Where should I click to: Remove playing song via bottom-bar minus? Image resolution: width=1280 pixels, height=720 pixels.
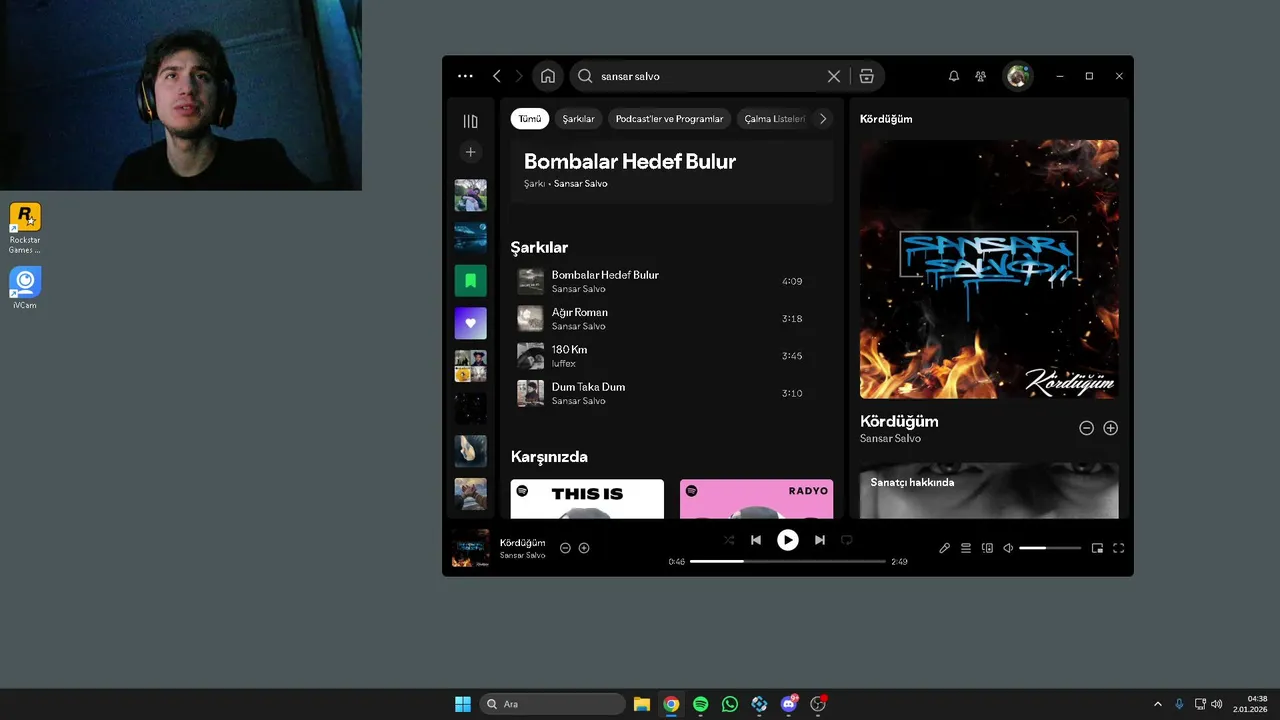[565, 548]
